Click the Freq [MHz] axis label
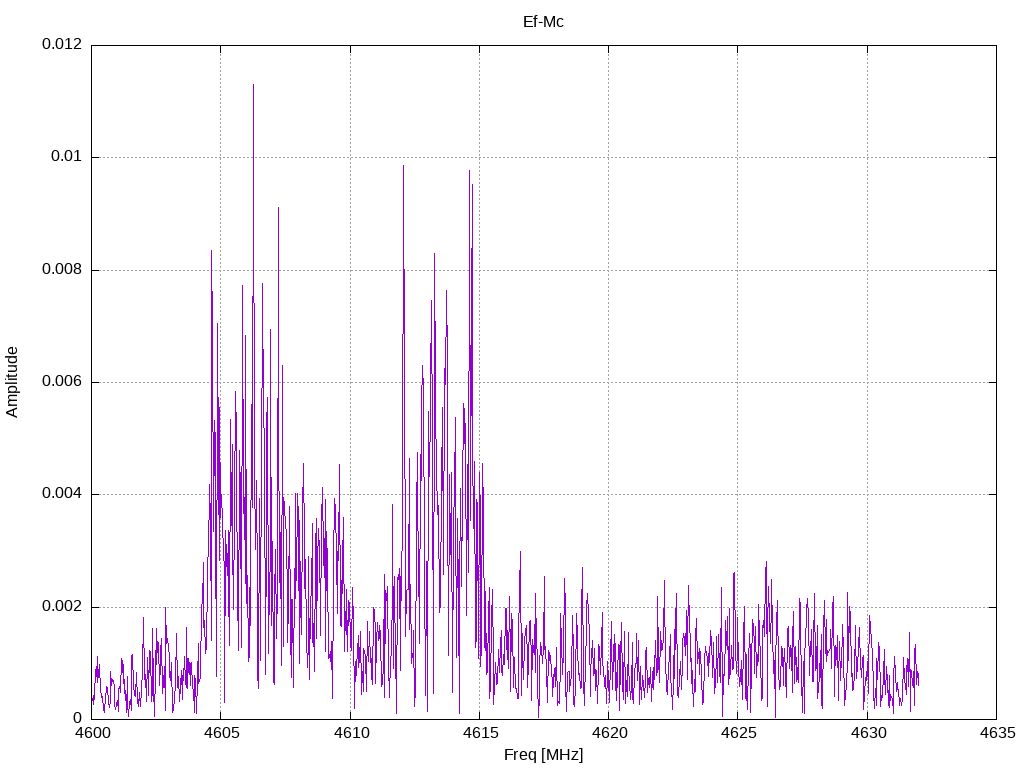The image size is (1024, 768). pos(543,754)
